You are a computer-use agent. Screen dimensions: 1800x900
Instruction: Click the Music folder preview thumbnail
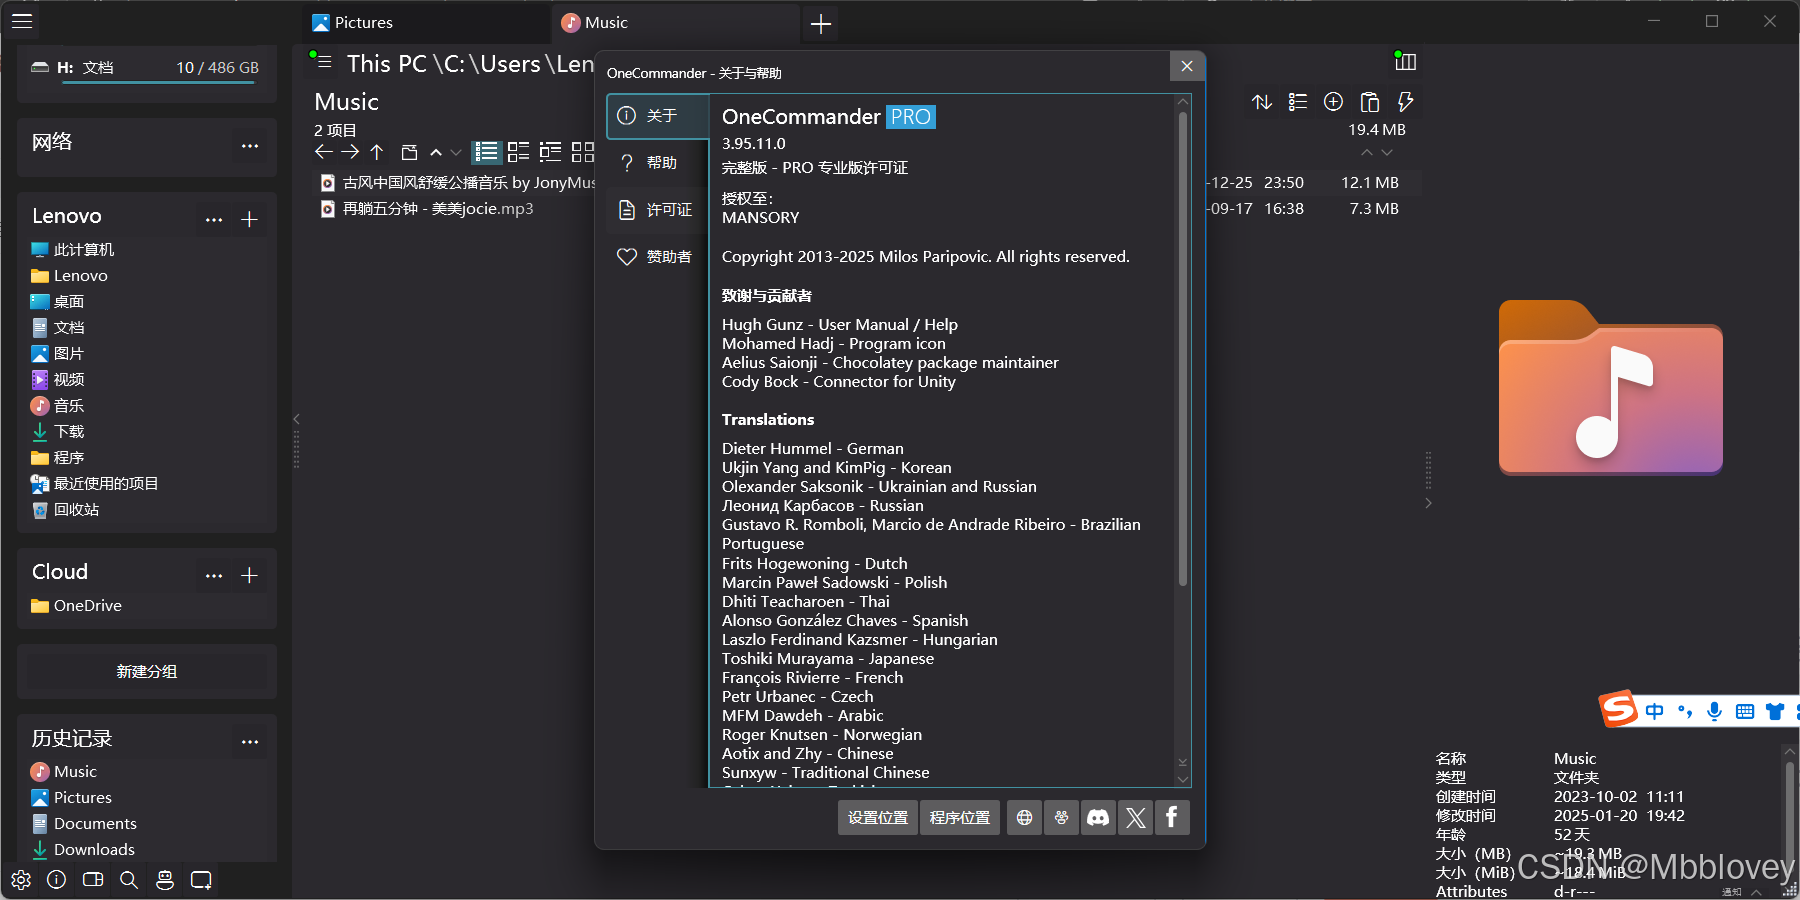click(x=1610, y=388)
